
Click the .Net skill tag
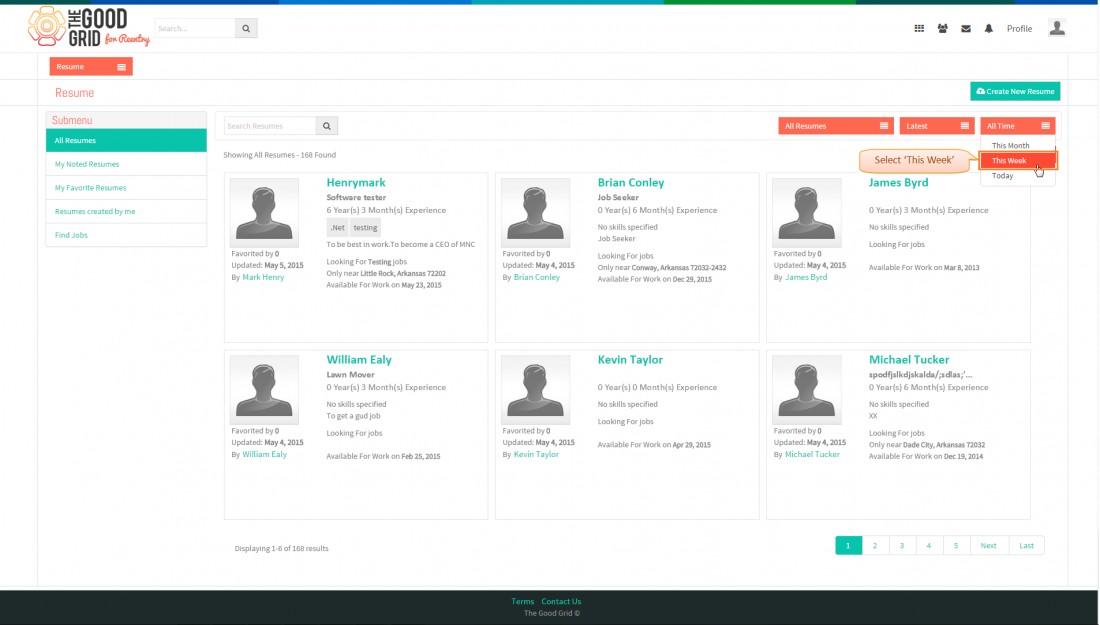point(337,227)
